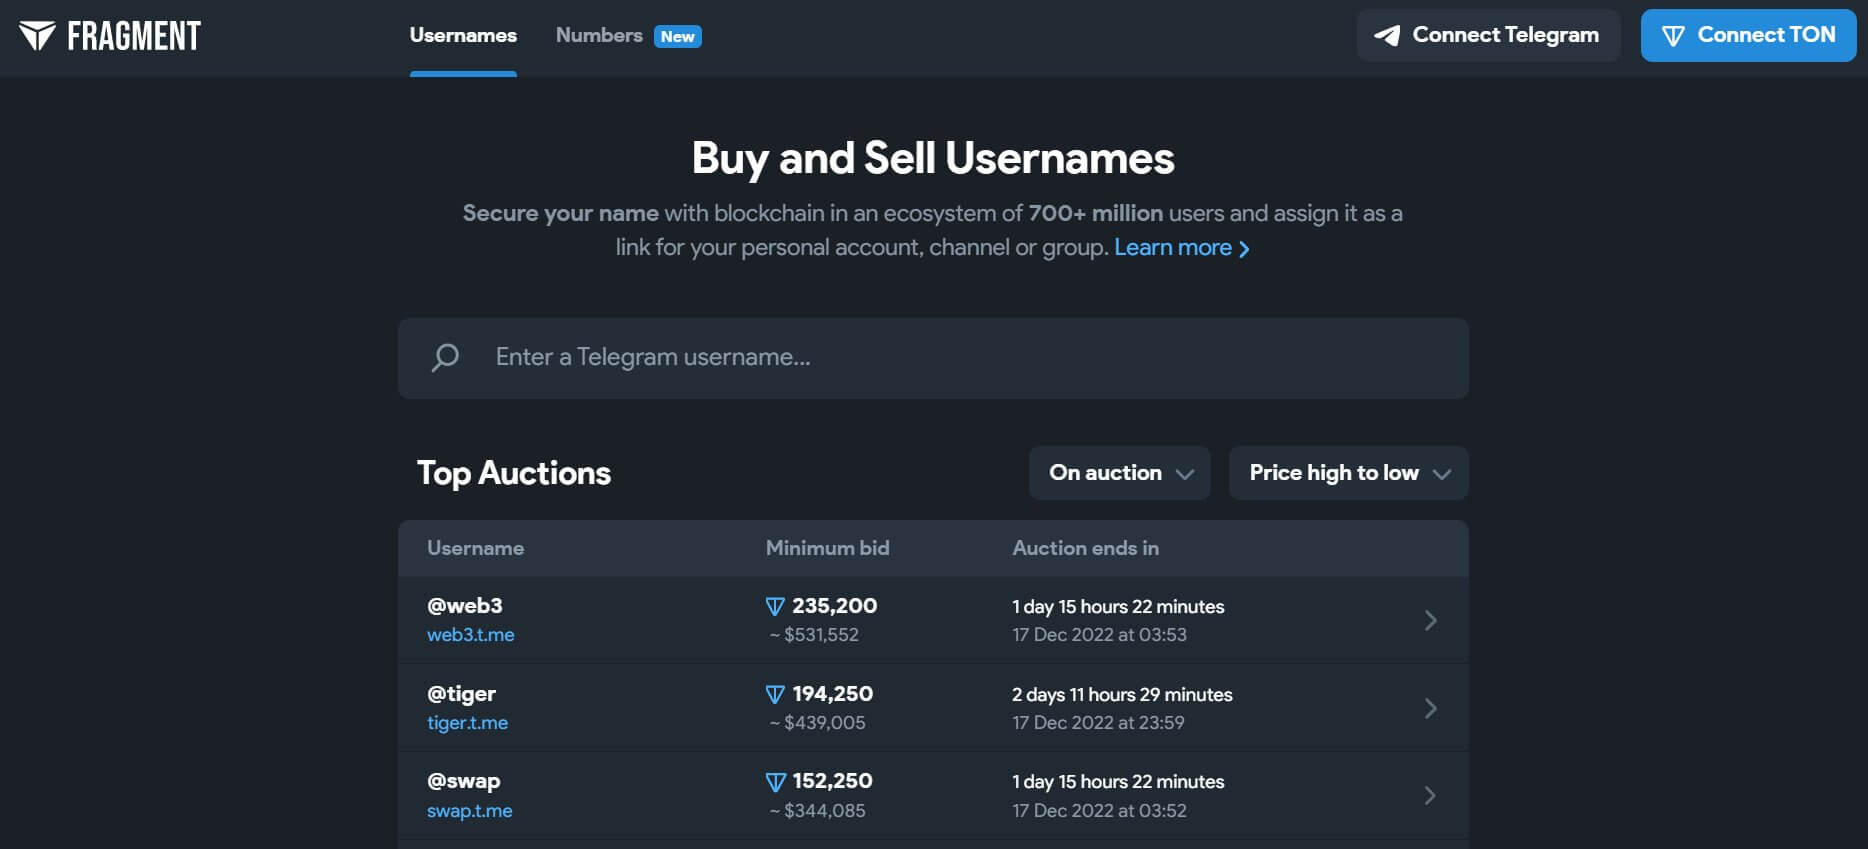Click the TON icon beside 235,200
The image size is (1868, 849).
(x=775, y=606)
